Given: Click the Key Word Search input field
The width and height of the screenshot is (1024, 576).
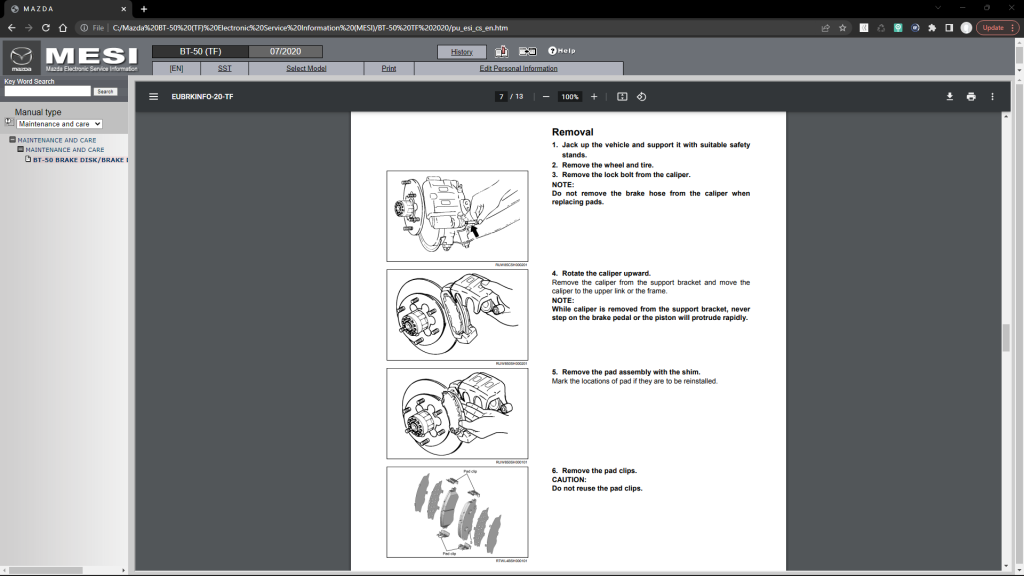Looking at the screenshot, I should pyautogui.click(x=47, y=91).
